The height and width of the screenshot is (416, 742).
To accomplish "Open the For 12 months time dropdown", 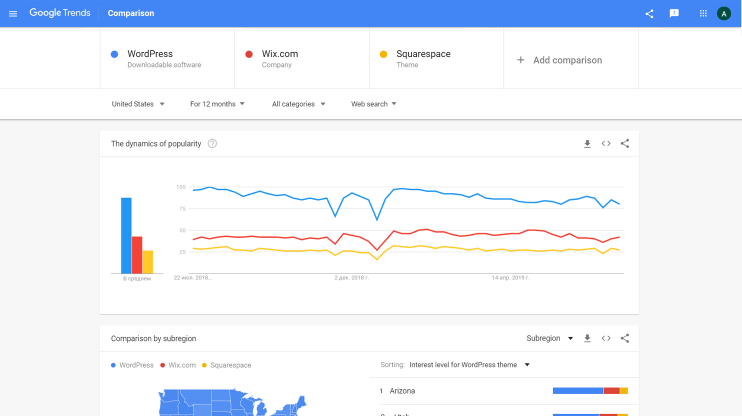I will point(217,104).
